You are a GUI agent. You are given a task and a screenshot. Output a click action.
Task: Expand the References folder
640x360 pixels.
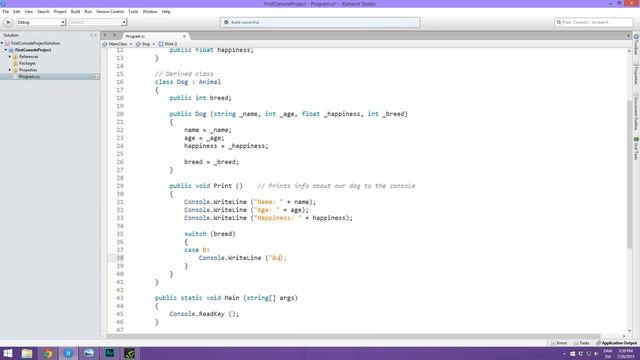pos(10,57)
